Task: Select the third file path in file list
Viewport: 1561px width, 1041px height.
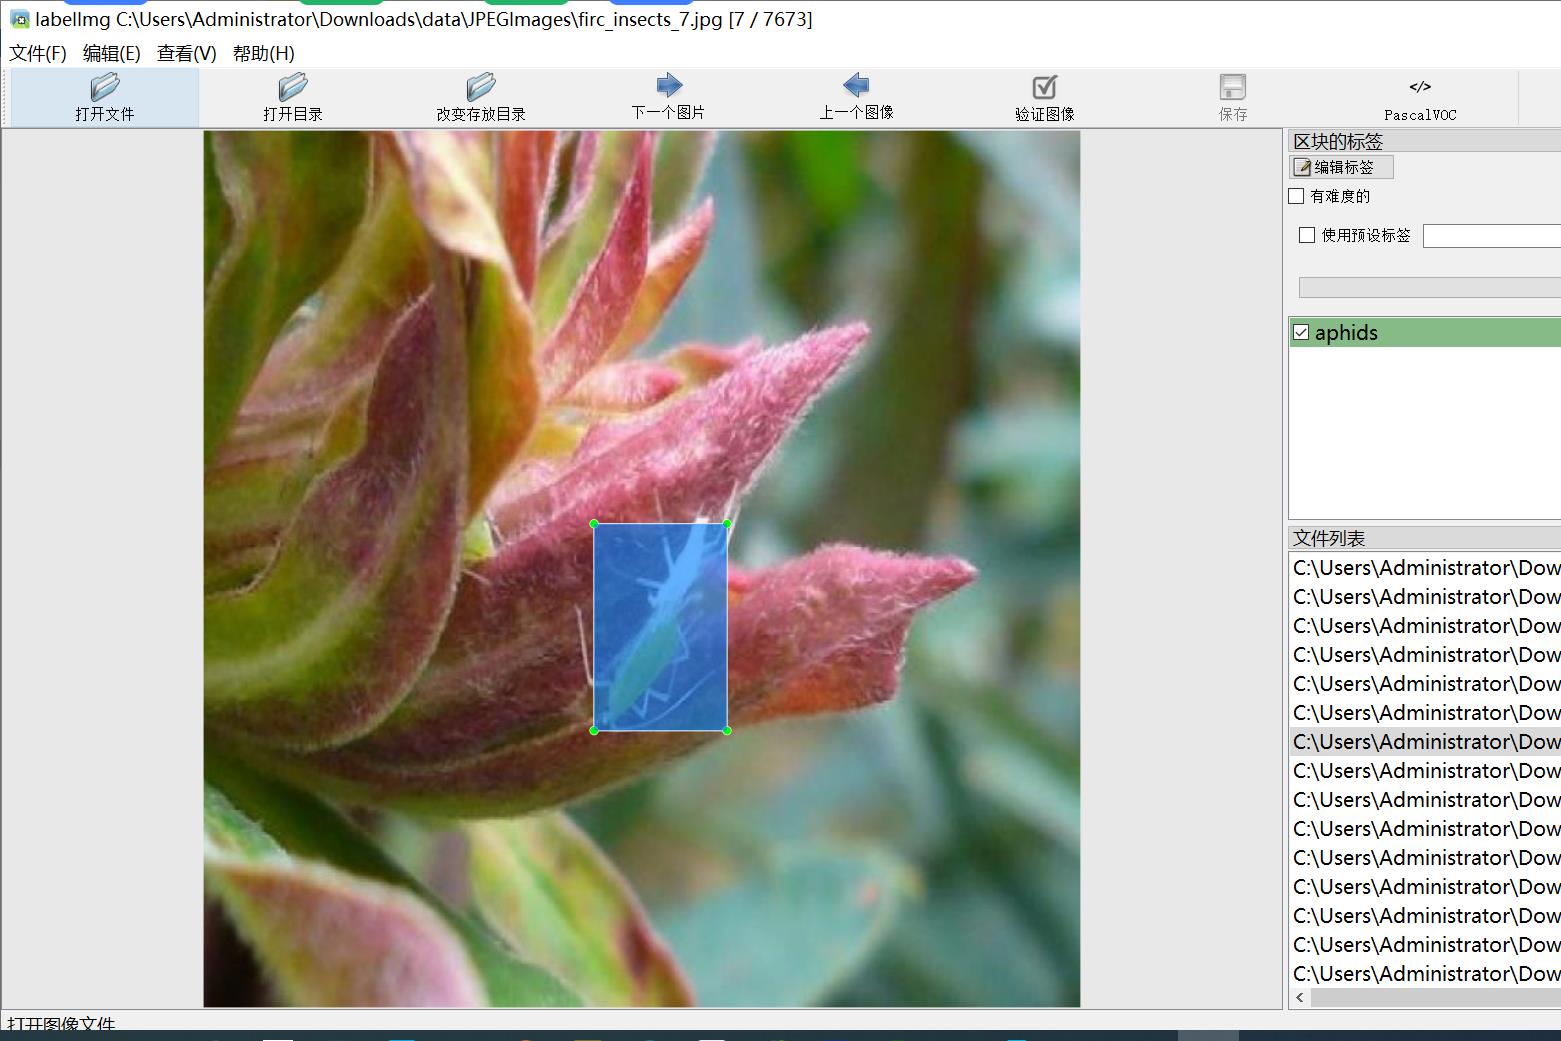Action: pos(1425,626)
